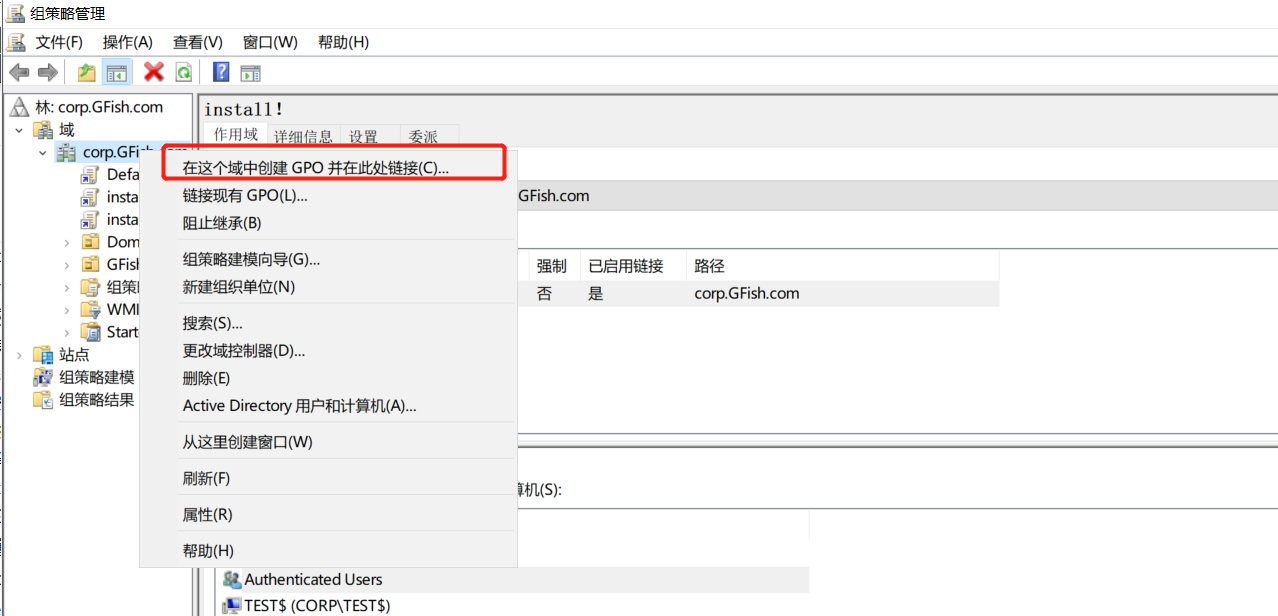Click 属性(R) in the context menu
1278x616 pixels.
coord(207,515)
